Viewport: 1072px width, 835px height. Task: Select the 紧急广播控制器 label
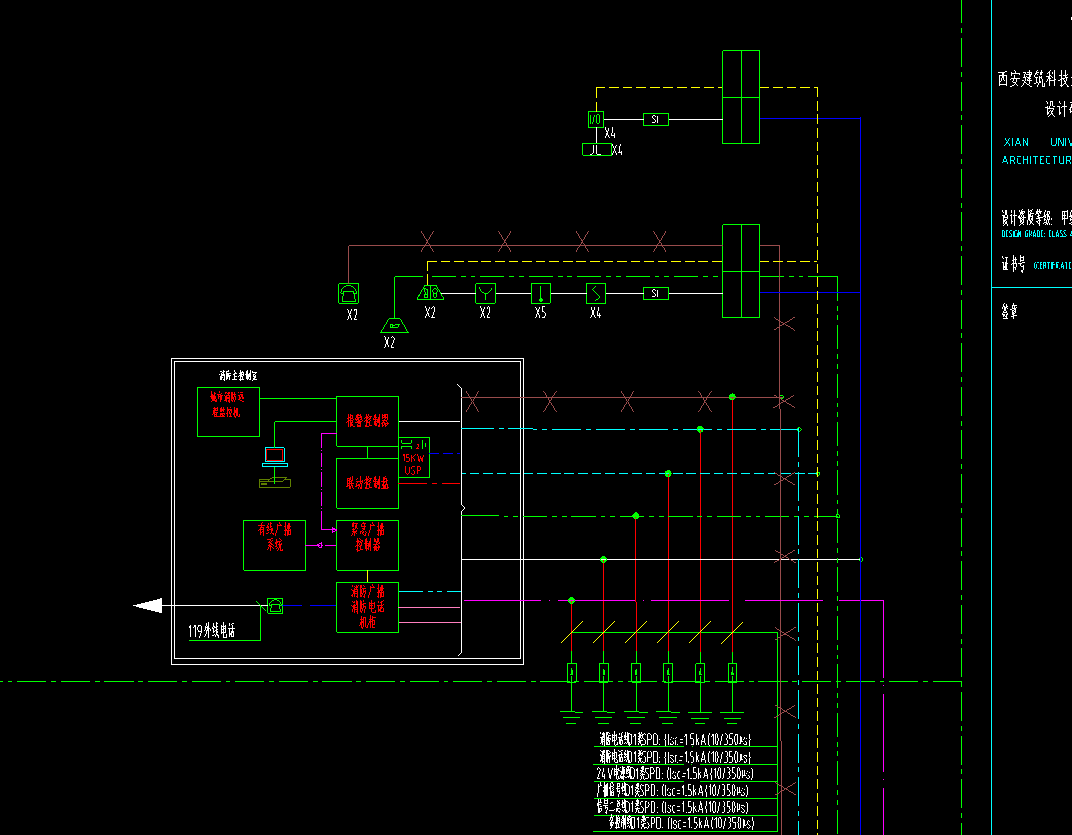click(x=367, y=537)
